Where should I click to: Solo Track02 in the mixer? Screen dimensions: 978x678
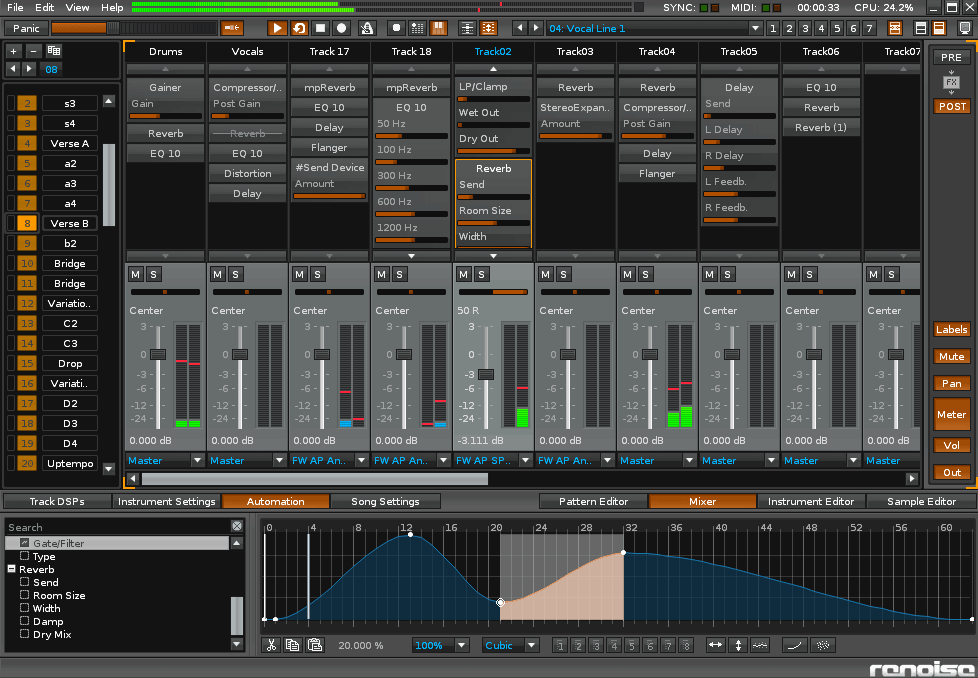click(481, 274)
